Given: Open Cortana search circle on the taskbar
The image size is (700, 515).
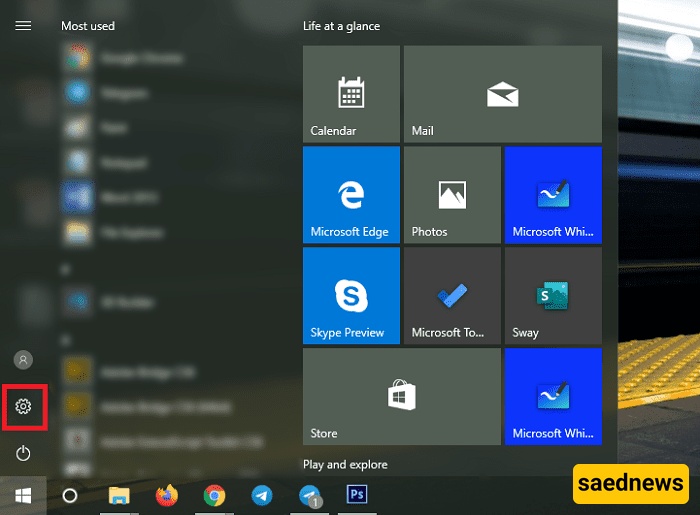Looking at the screenshot, I should pos(70,495).
